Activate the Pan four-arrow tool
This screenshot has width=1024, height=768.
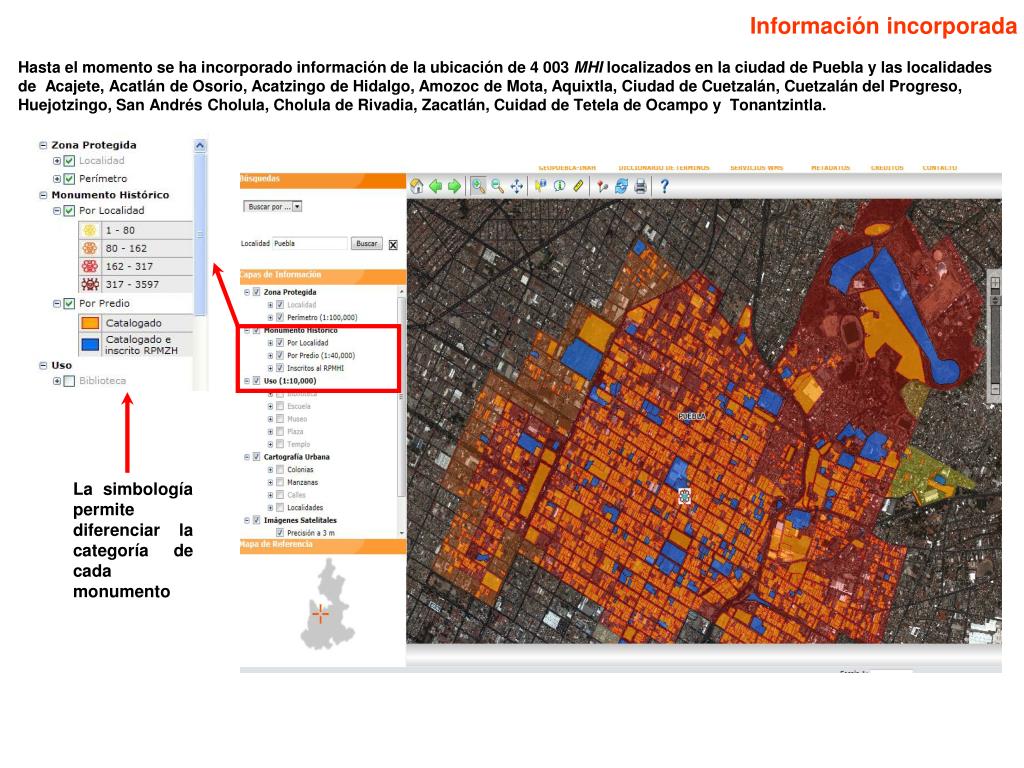[517, 186]
